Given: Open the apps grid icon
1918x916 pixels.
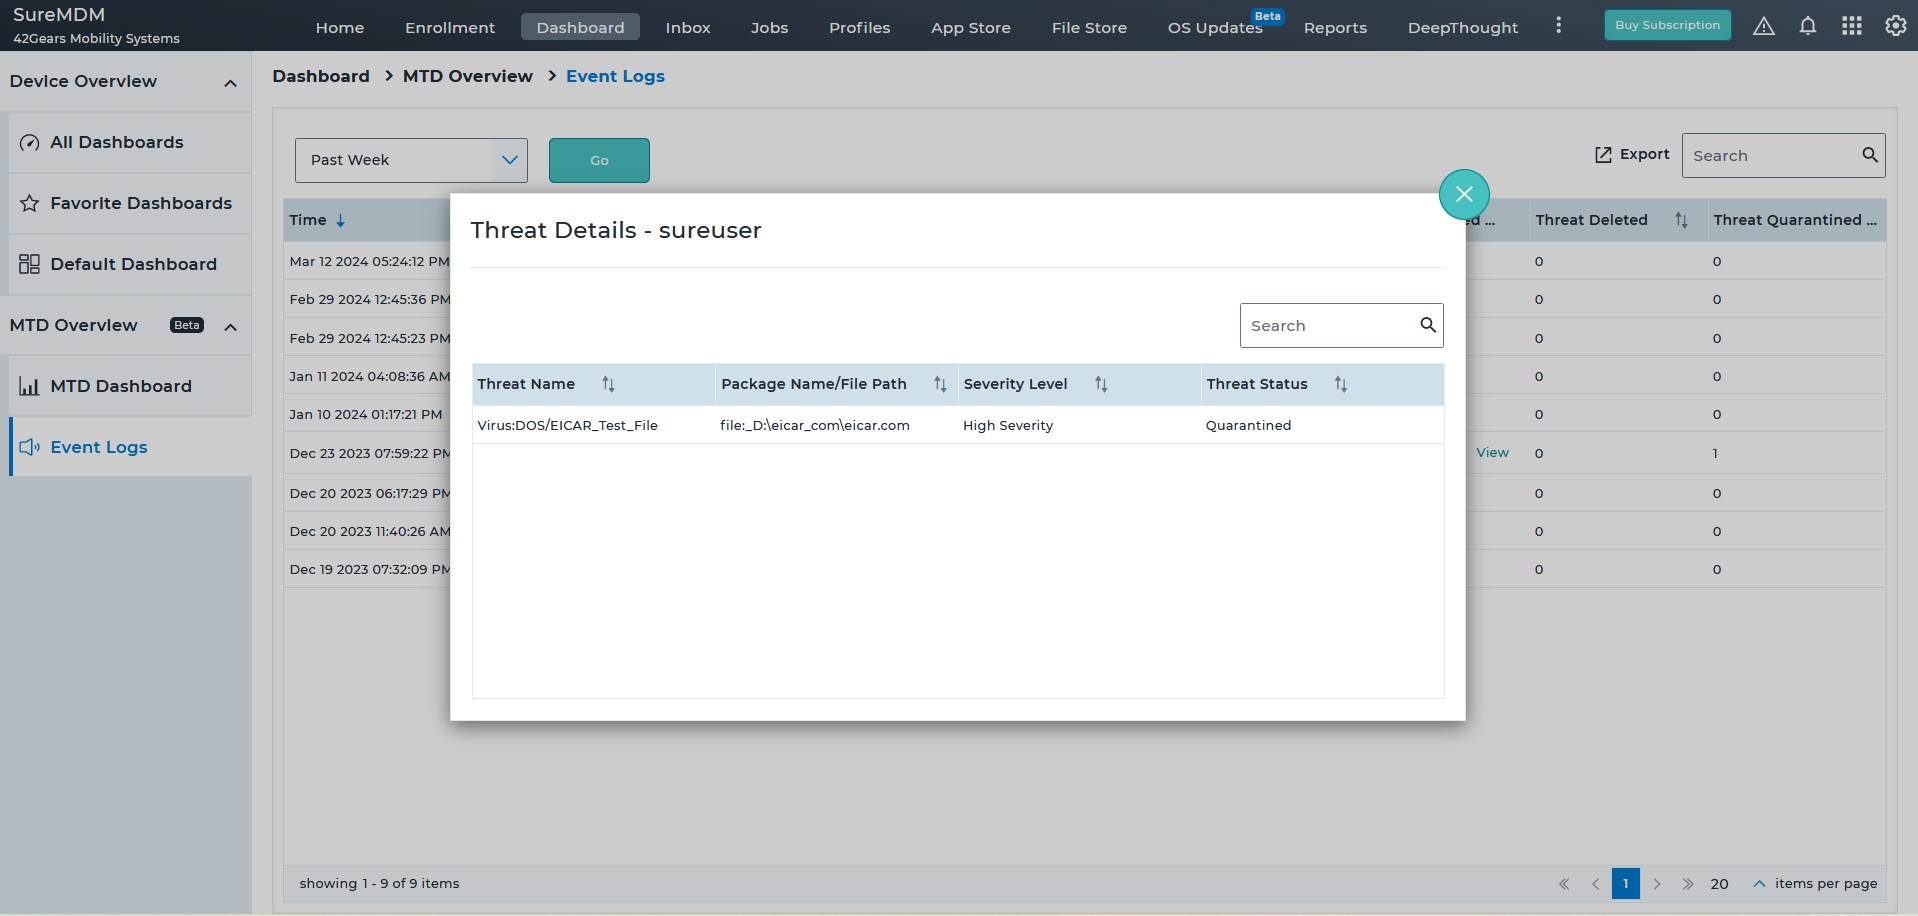Looking at the screenshot, I should click(1852, 27).
